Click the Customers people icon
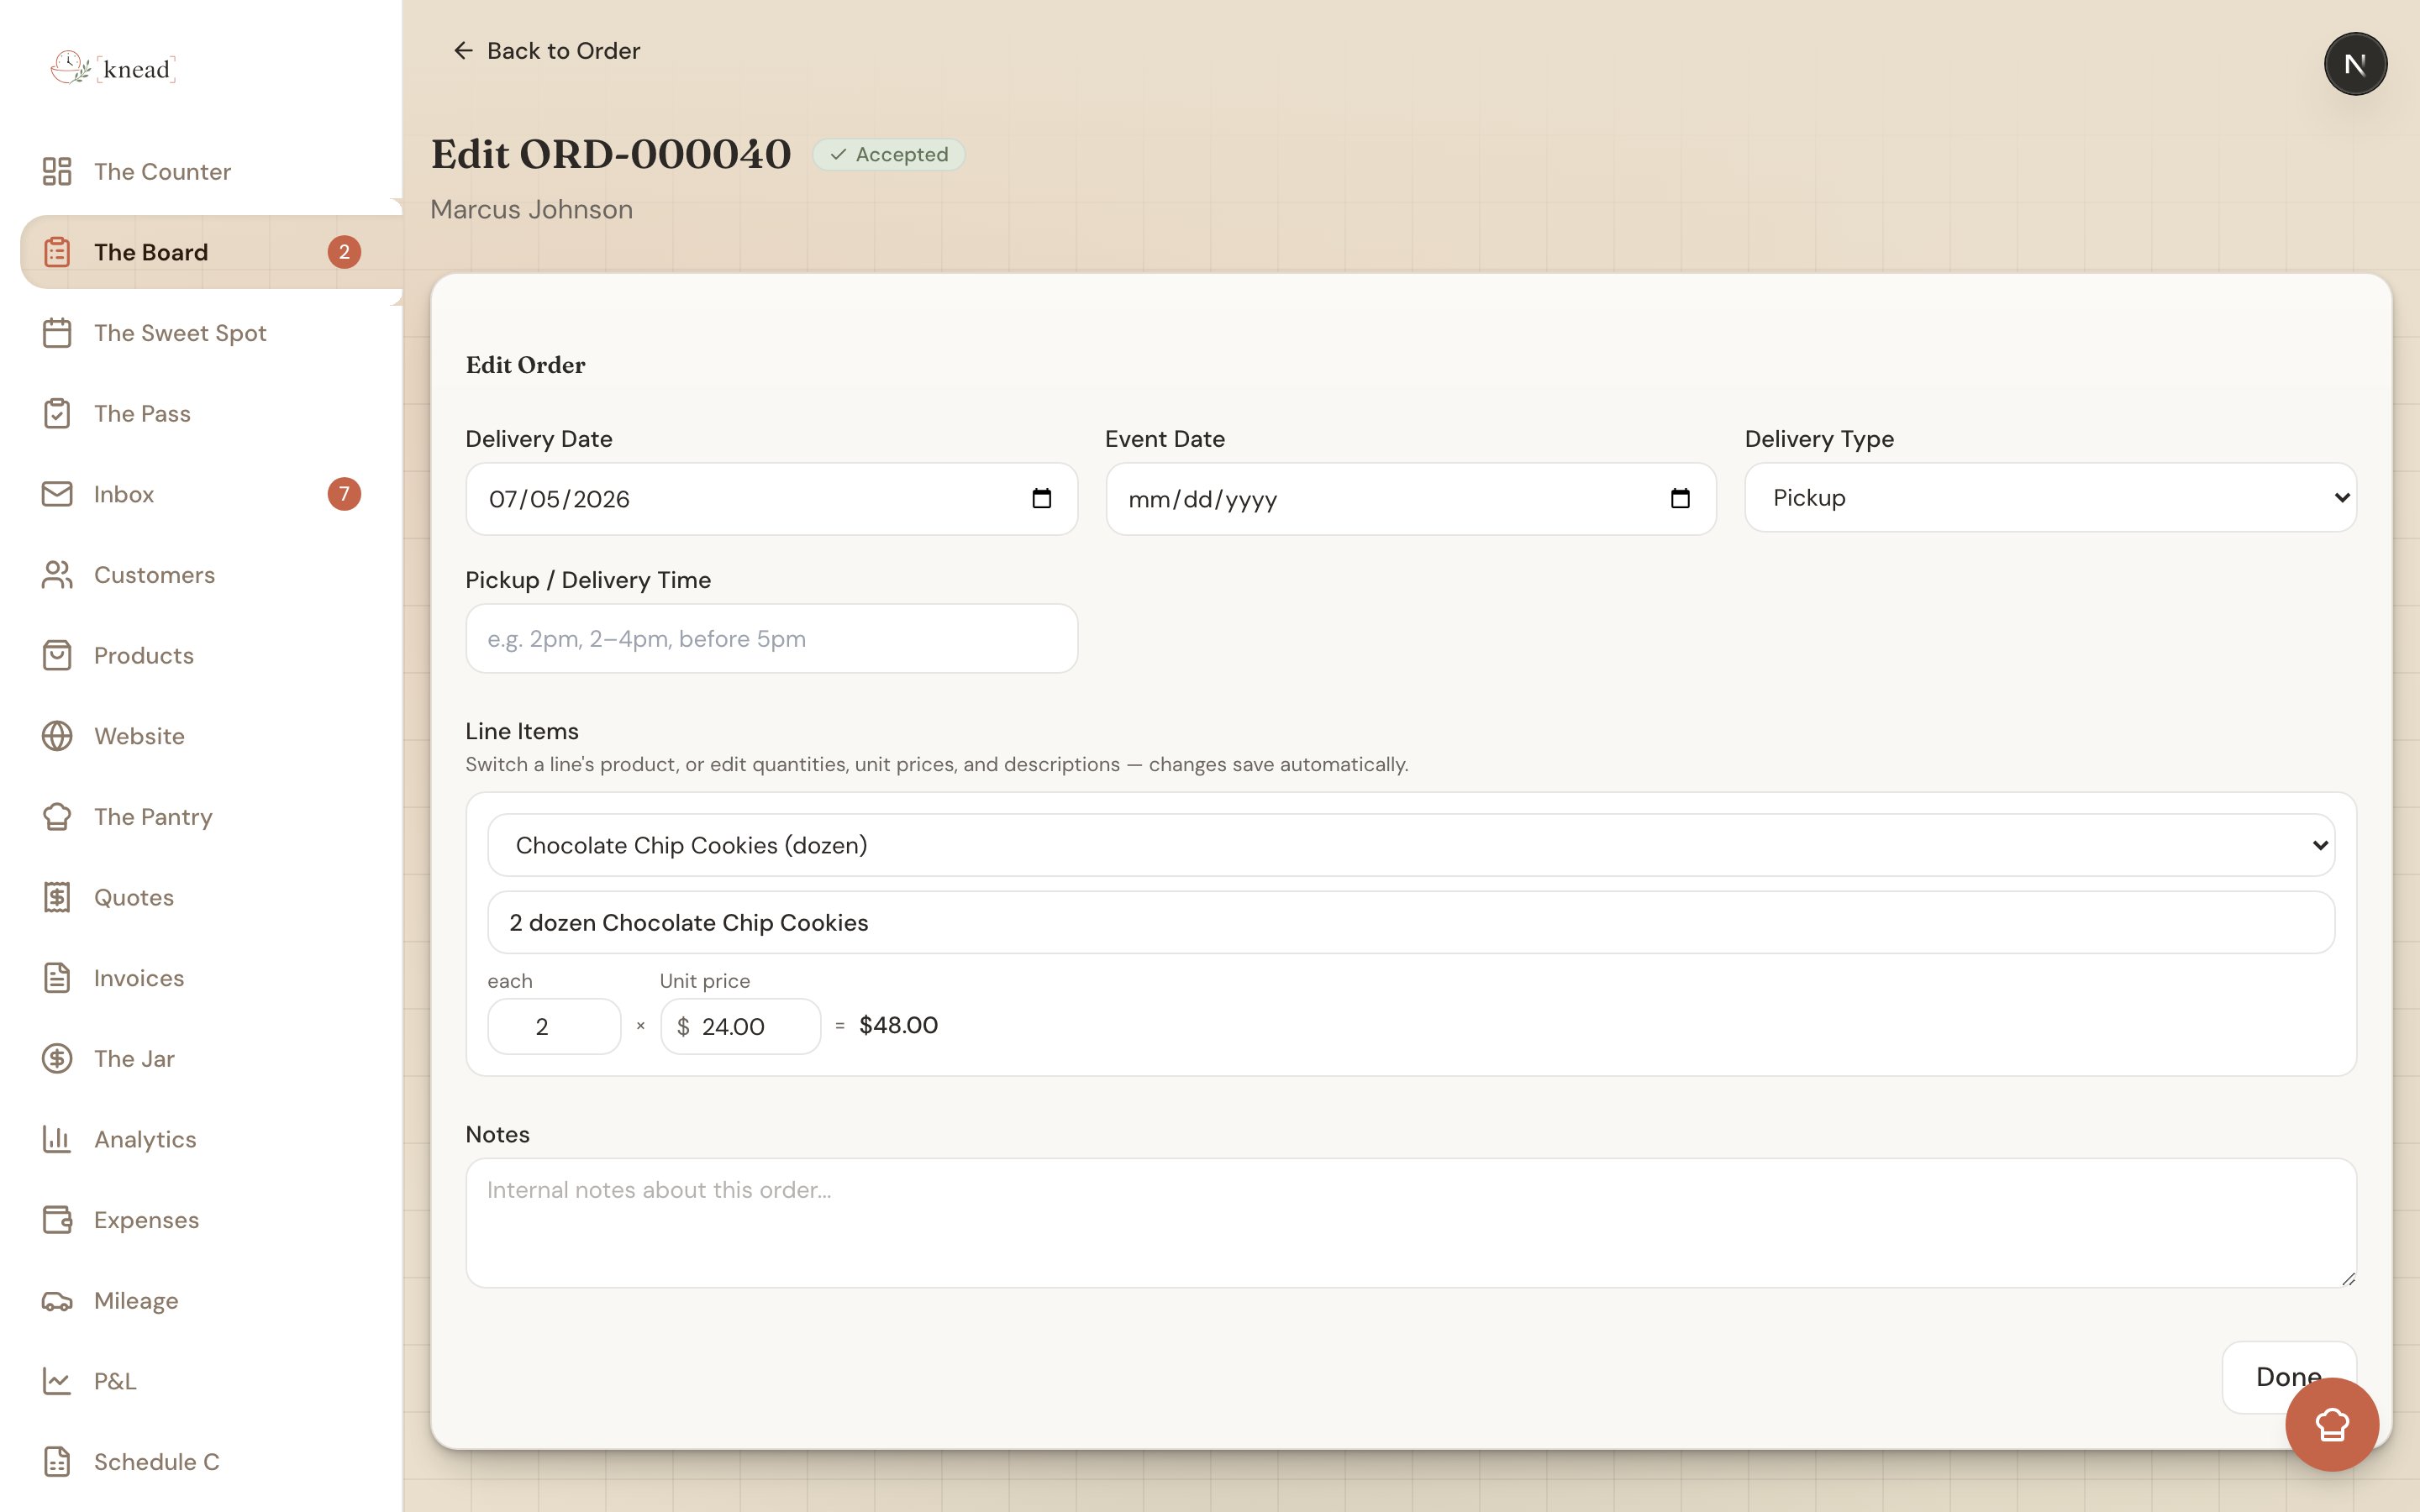This screenshot has width=2420, height=1512. 57,575
